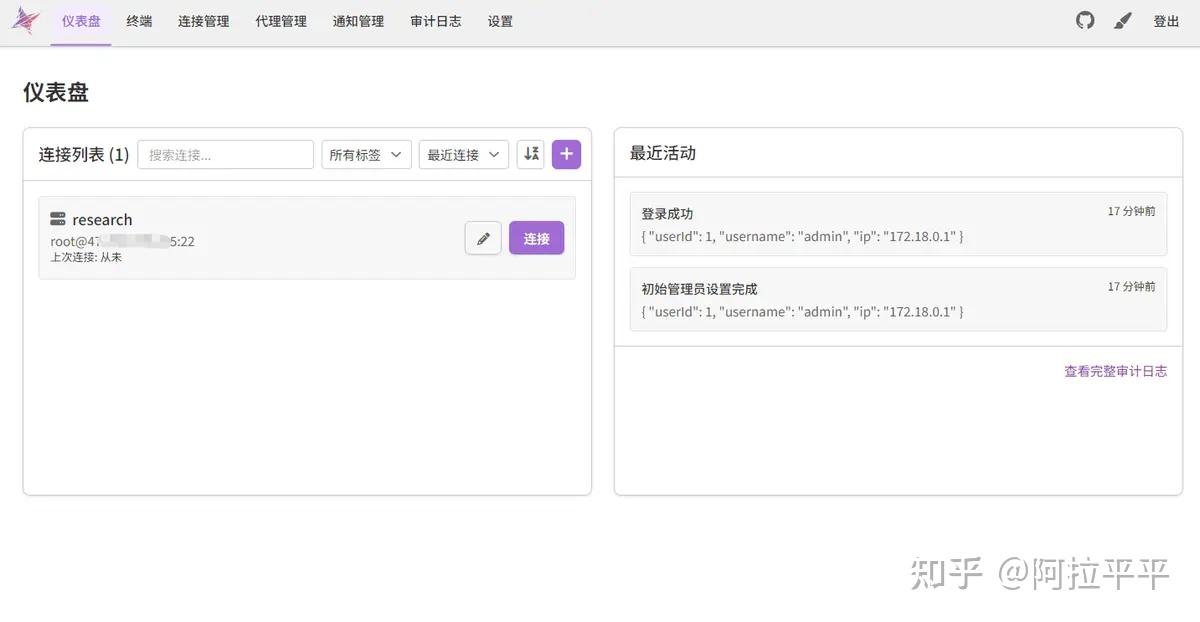Open the 终端 tab
Screen dimensions: 1200x622
point(140,21)
